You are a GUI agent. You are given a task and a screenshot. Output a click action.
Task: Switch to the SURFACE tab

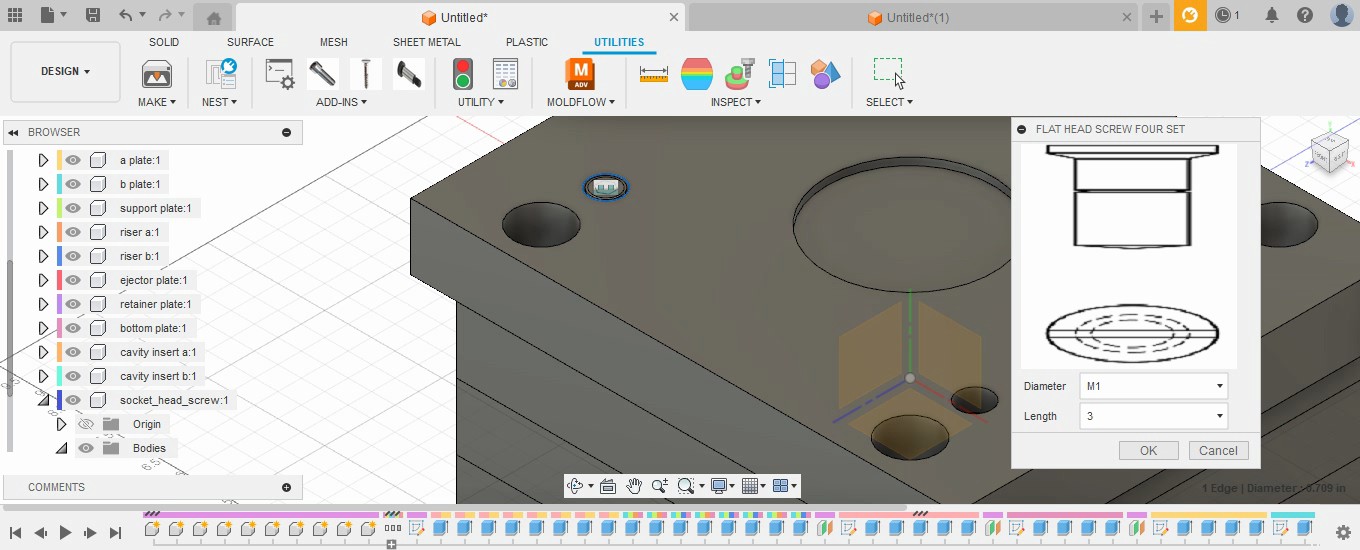click(250, 42)
